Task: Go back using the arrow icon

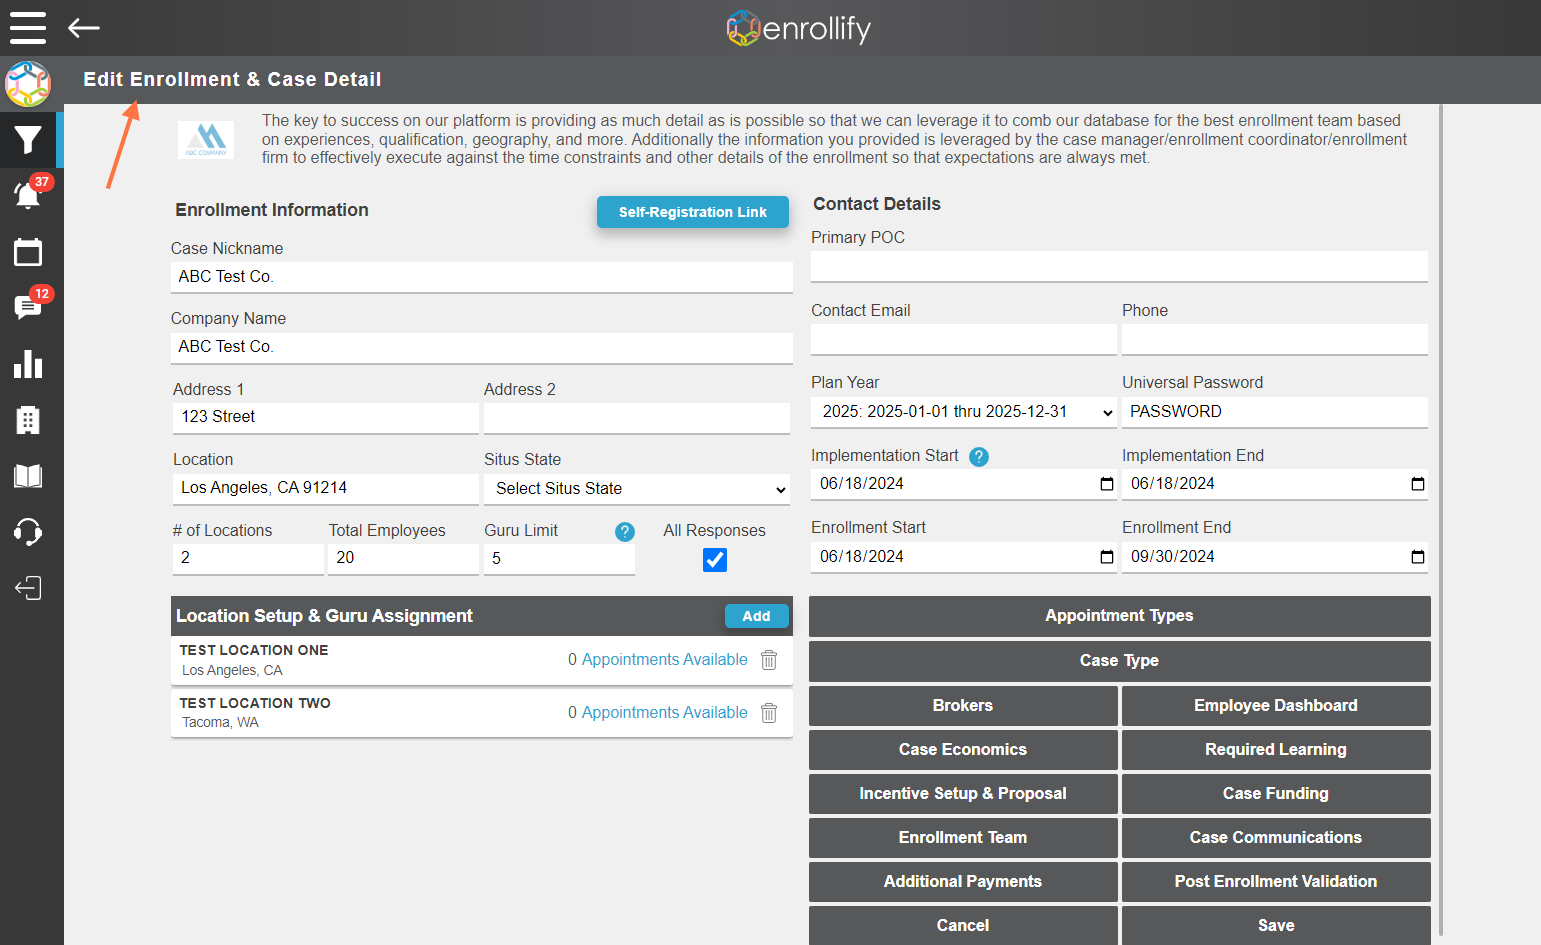Action: point(84,28)
